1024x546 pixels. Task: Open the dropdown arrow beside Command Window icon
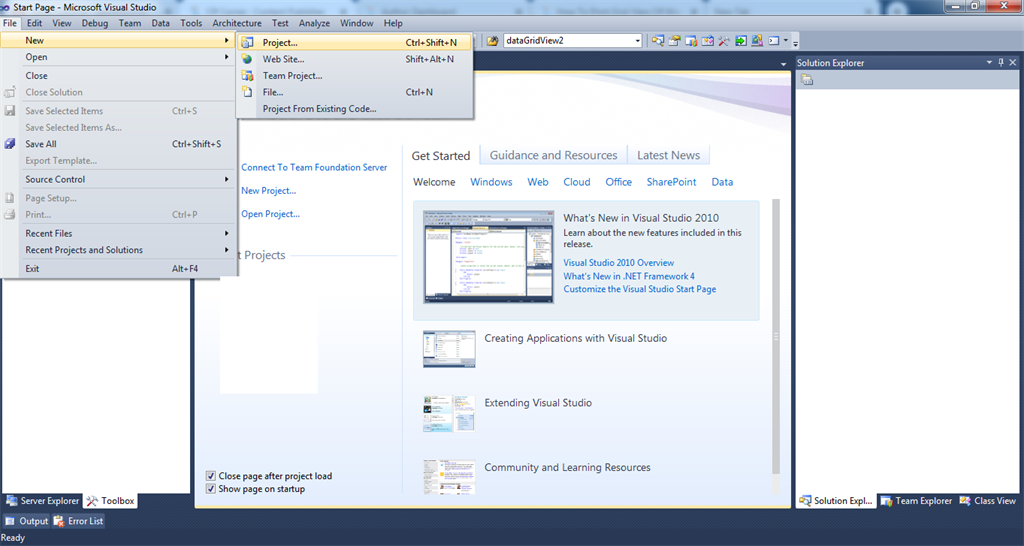click(786, 40)
